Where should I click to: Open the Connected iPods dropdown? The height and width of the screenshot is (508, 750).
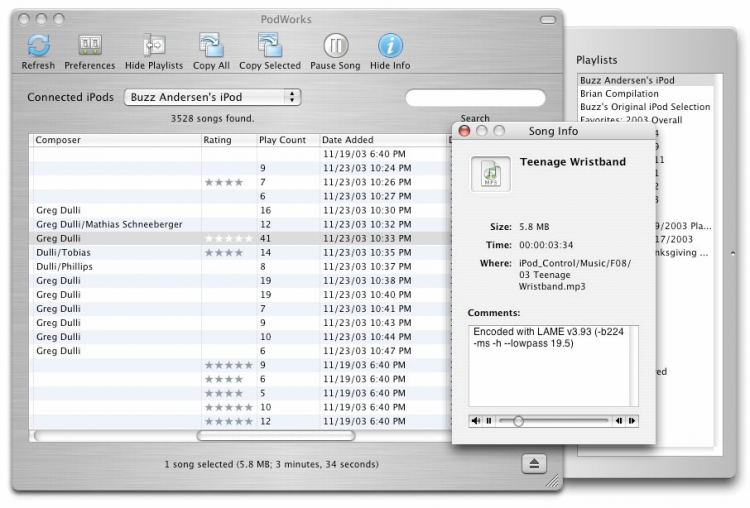click(x=212, y=97)
